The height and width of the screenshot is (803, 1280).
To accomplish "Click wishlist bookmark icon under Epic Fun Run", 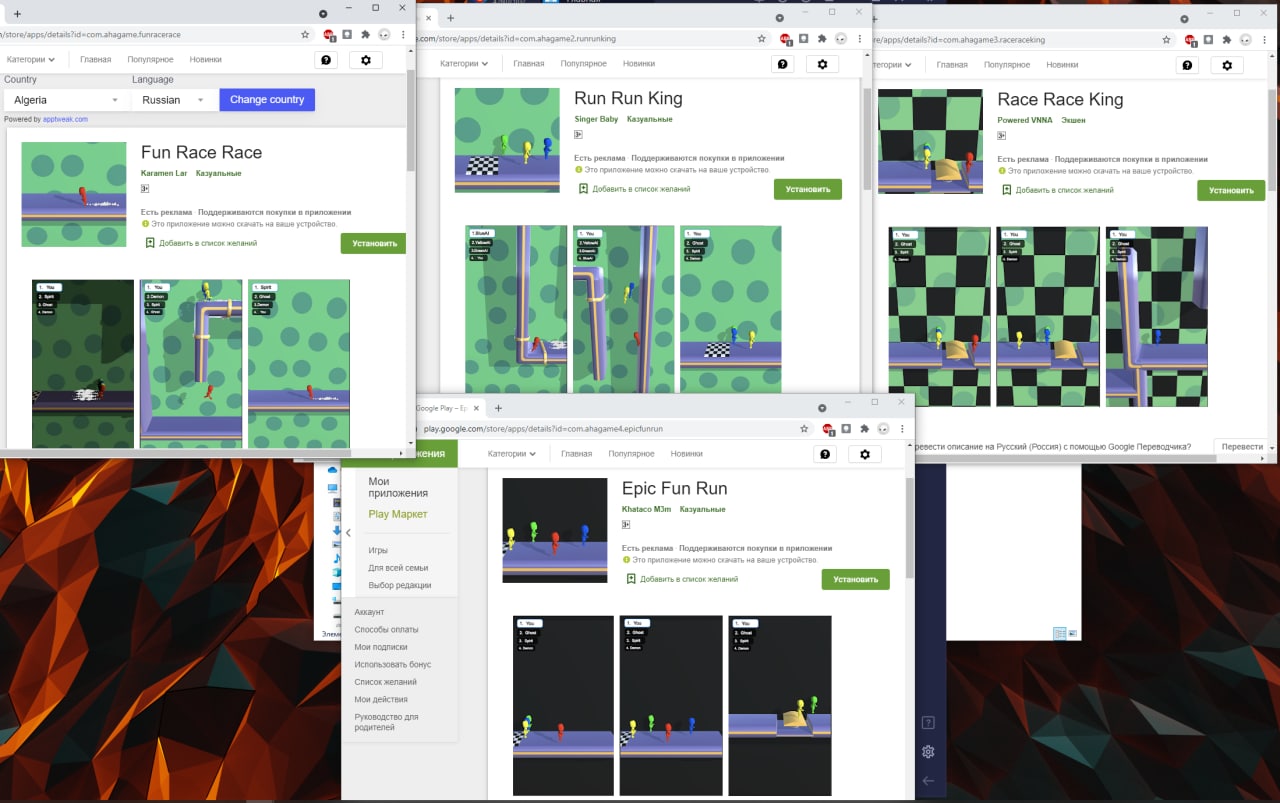I will coord(631,579).
